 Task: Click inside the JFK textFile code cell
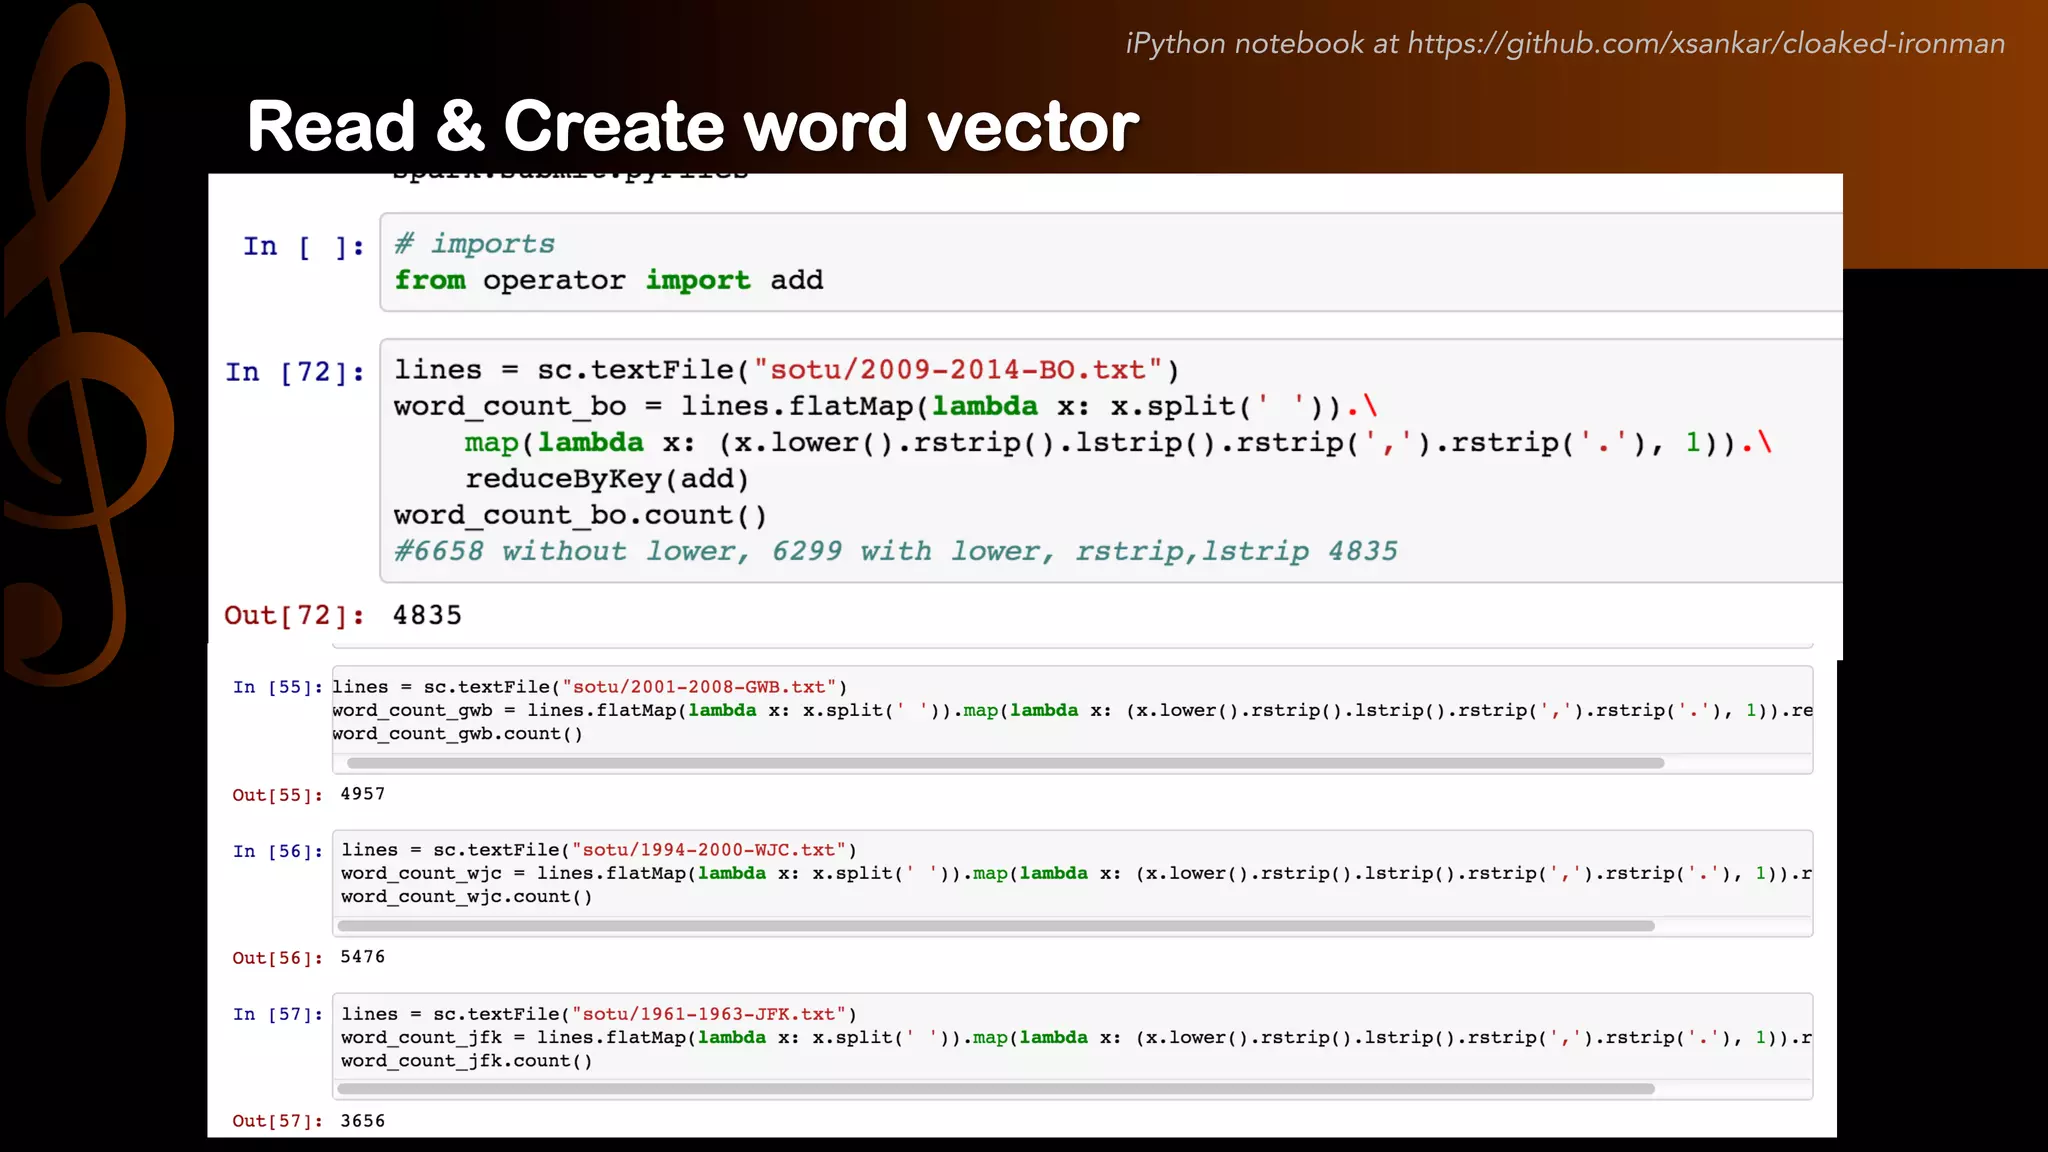[1070, 1037]
